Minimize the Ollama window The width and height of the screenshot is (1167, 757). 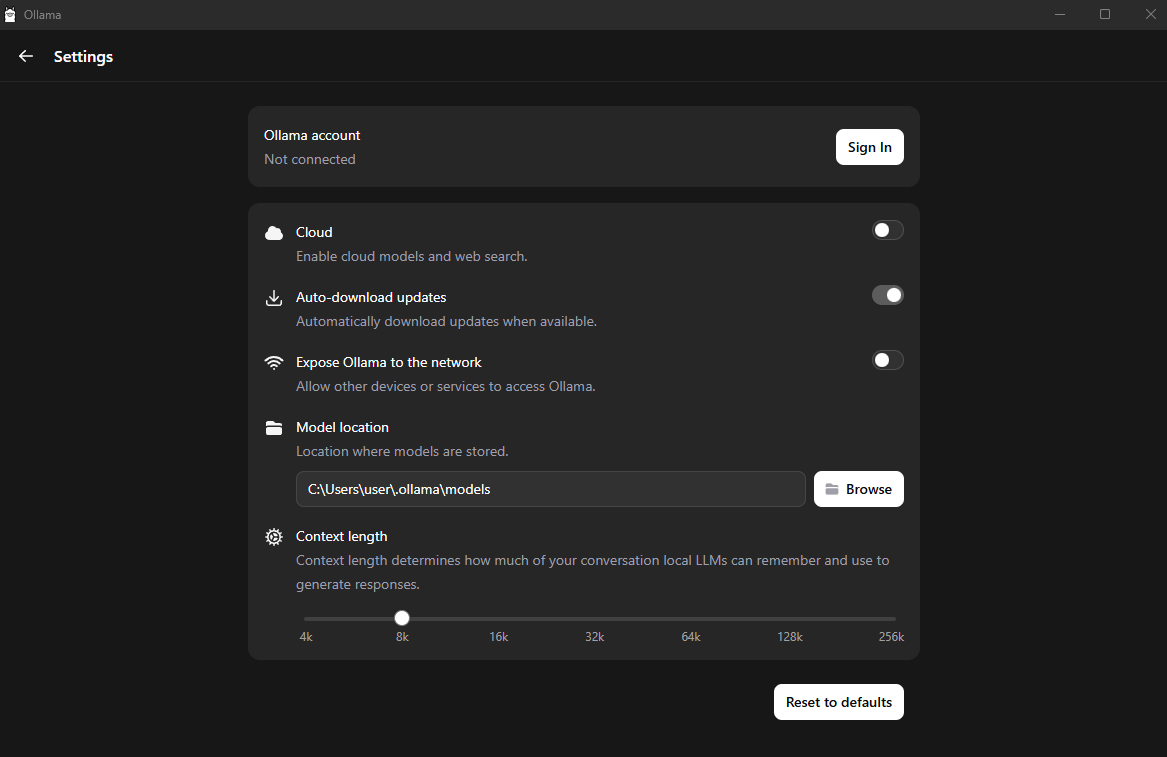click(1060, 15)
